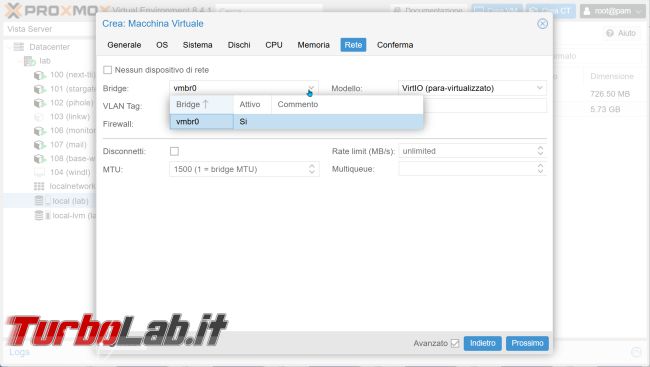Image resolution: width=650 pixels, height=367 pixels.
Task: Select the Dischi tab
Action: (239, 45)
